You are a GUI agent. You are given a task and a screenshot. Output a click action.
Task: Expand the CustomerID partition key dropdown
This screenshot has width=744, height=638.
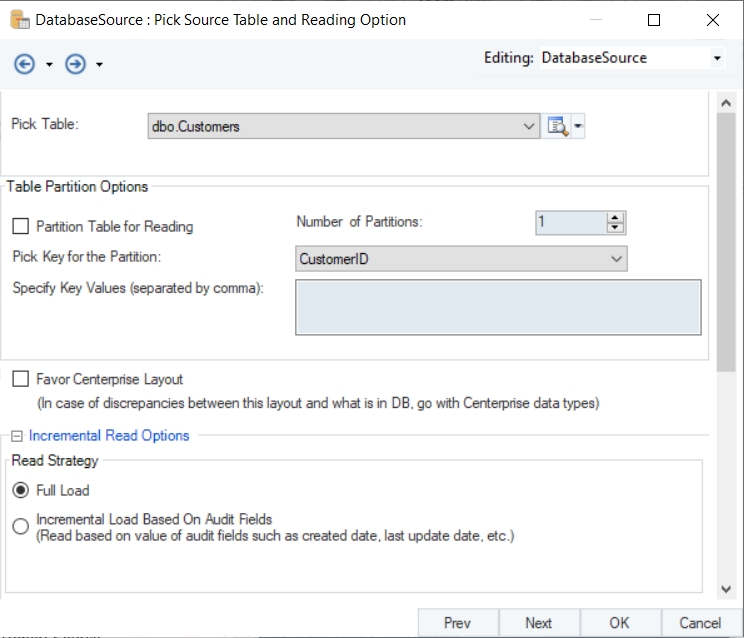click(615, 259)
